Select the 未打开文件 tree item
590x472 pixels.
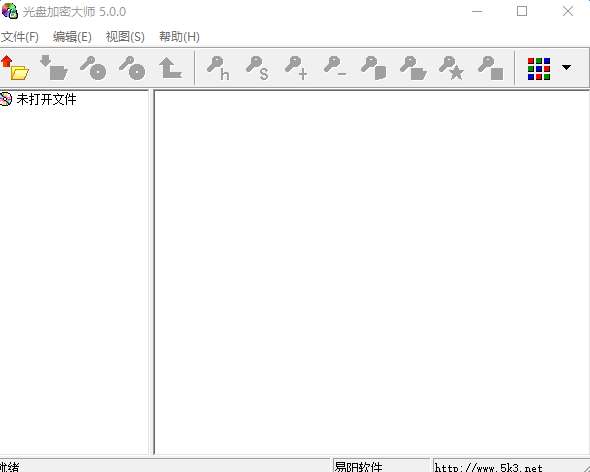point(46,99)
